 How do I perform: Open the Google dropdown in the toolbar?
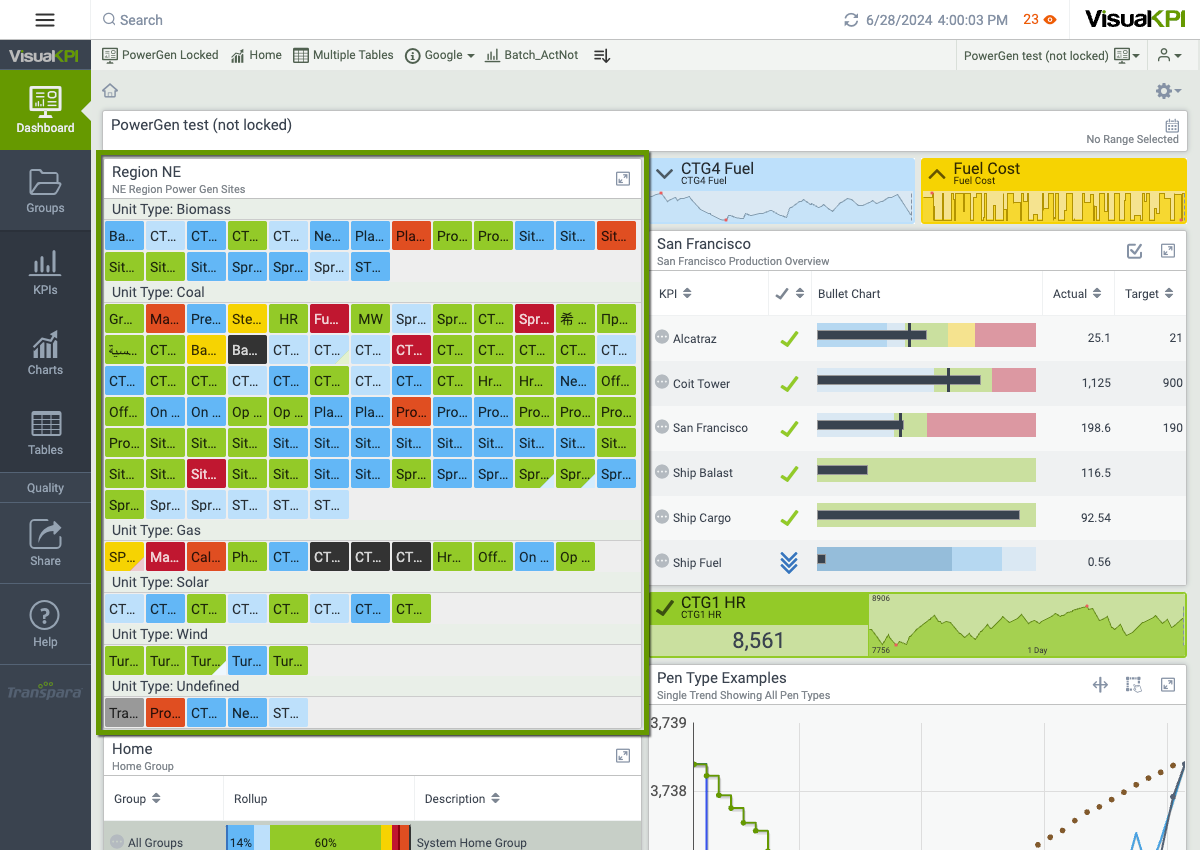(439, 56)
